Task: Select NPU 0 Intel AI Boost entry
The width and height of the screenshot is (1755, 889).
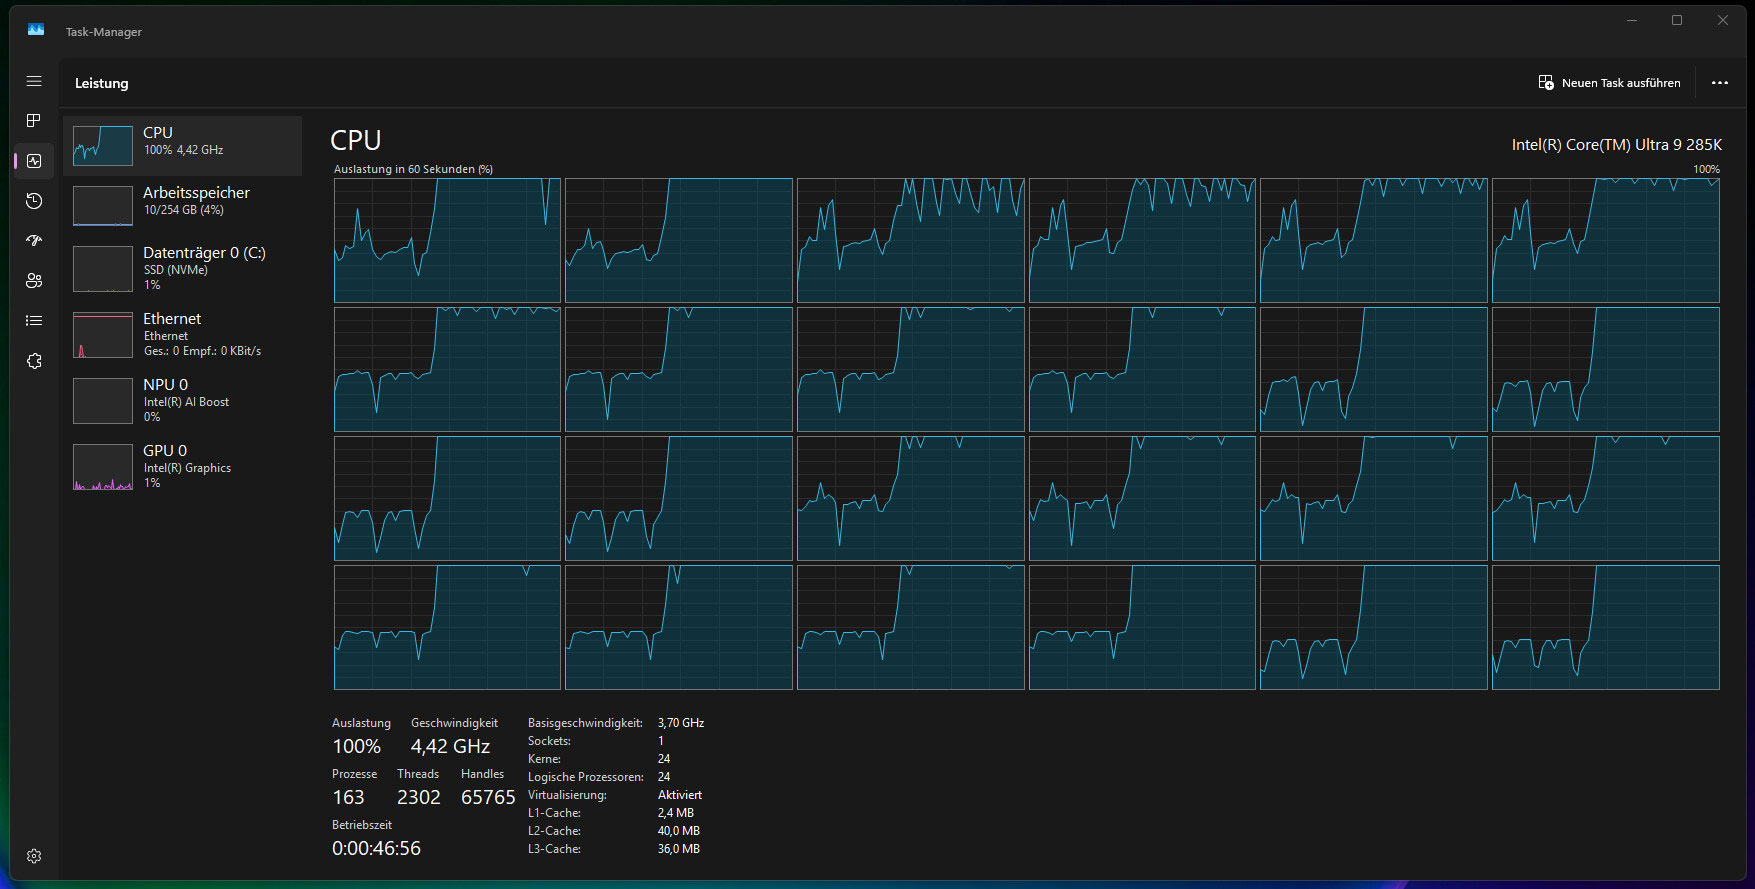Action: click(183, 401)
